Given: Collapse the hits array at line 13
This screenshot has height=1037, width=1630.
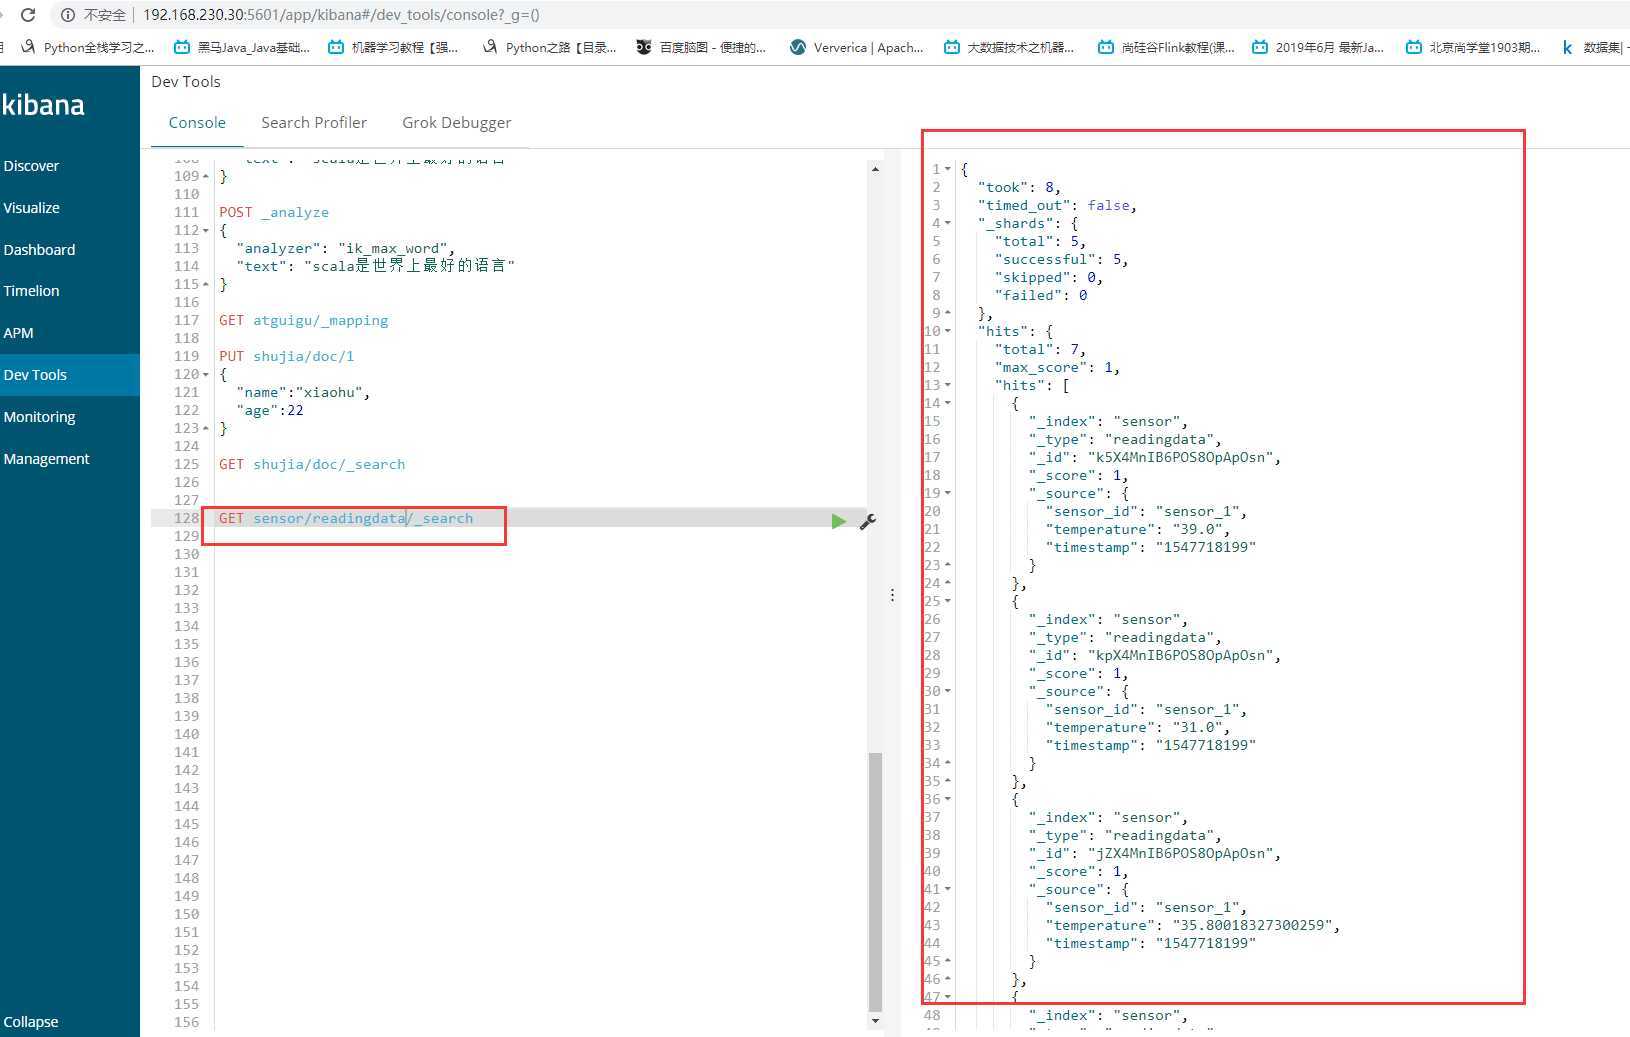Looking at the screenshot, I should pyautogui.click(x=948, y=385).
